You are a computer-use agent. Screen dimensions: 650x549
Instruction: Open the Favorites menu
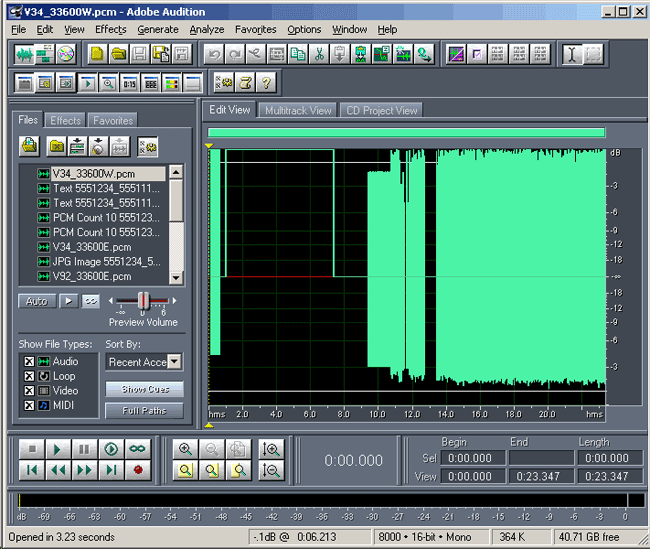coord(256,29)
